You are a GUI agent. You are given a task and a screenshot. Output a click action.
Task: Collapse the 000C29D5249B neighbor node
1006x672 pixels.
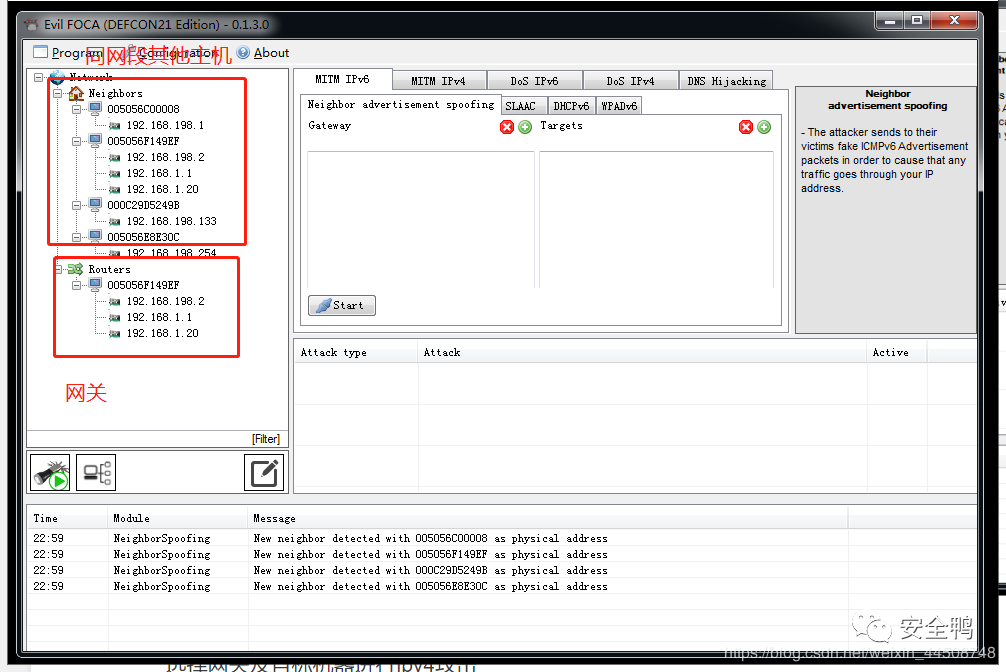pyautogui.click(x=76, y=205)
